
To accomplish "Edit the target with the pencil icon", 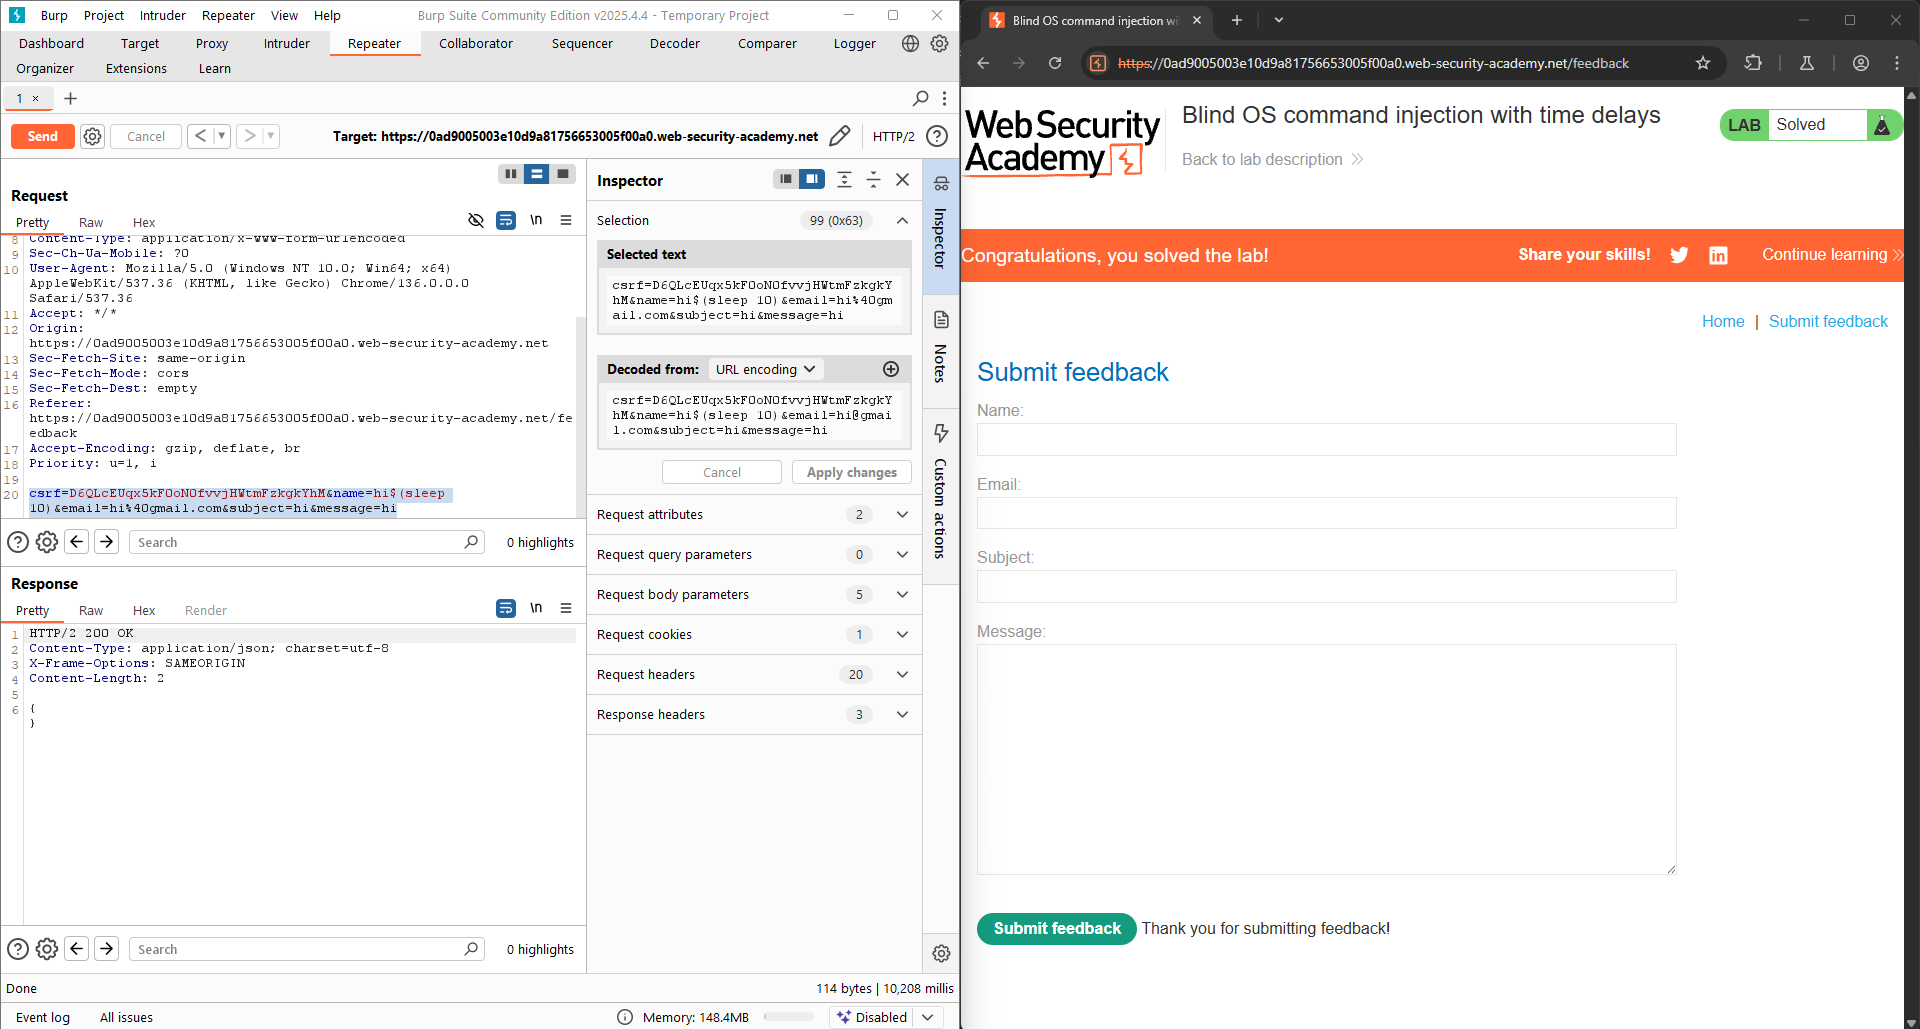I will 840,136.
